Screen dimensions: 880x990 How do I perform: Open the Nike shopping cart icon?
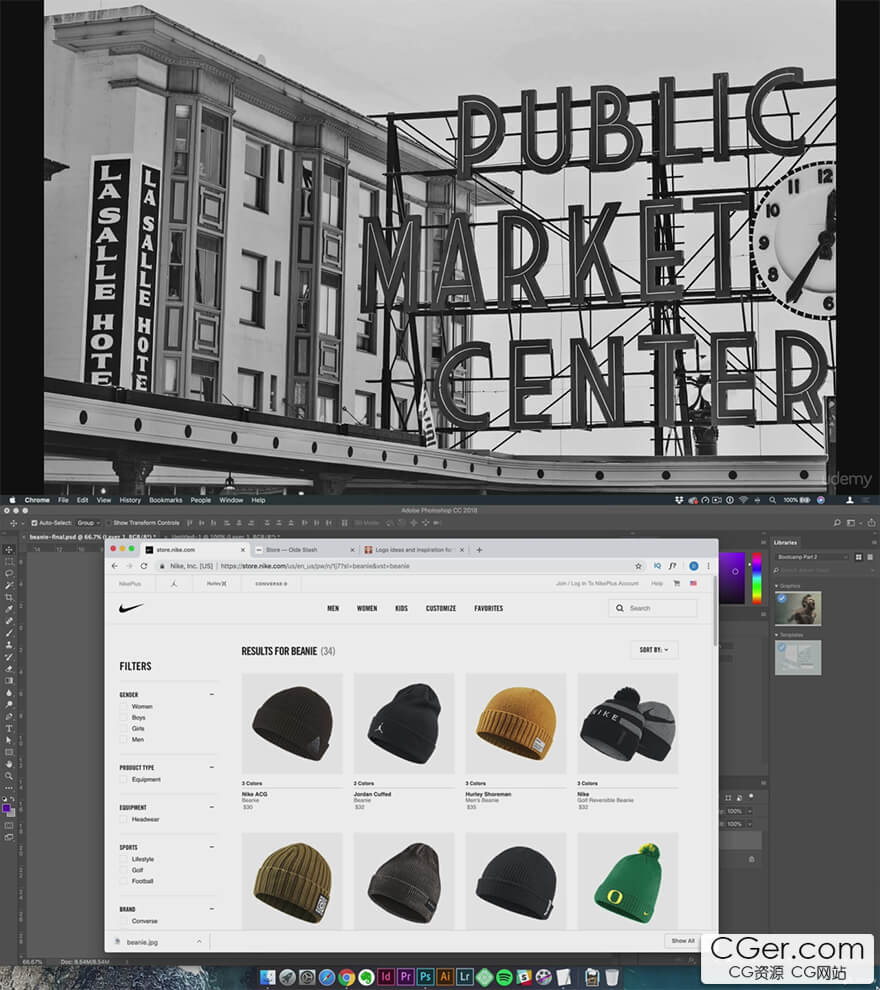point(677,583)
